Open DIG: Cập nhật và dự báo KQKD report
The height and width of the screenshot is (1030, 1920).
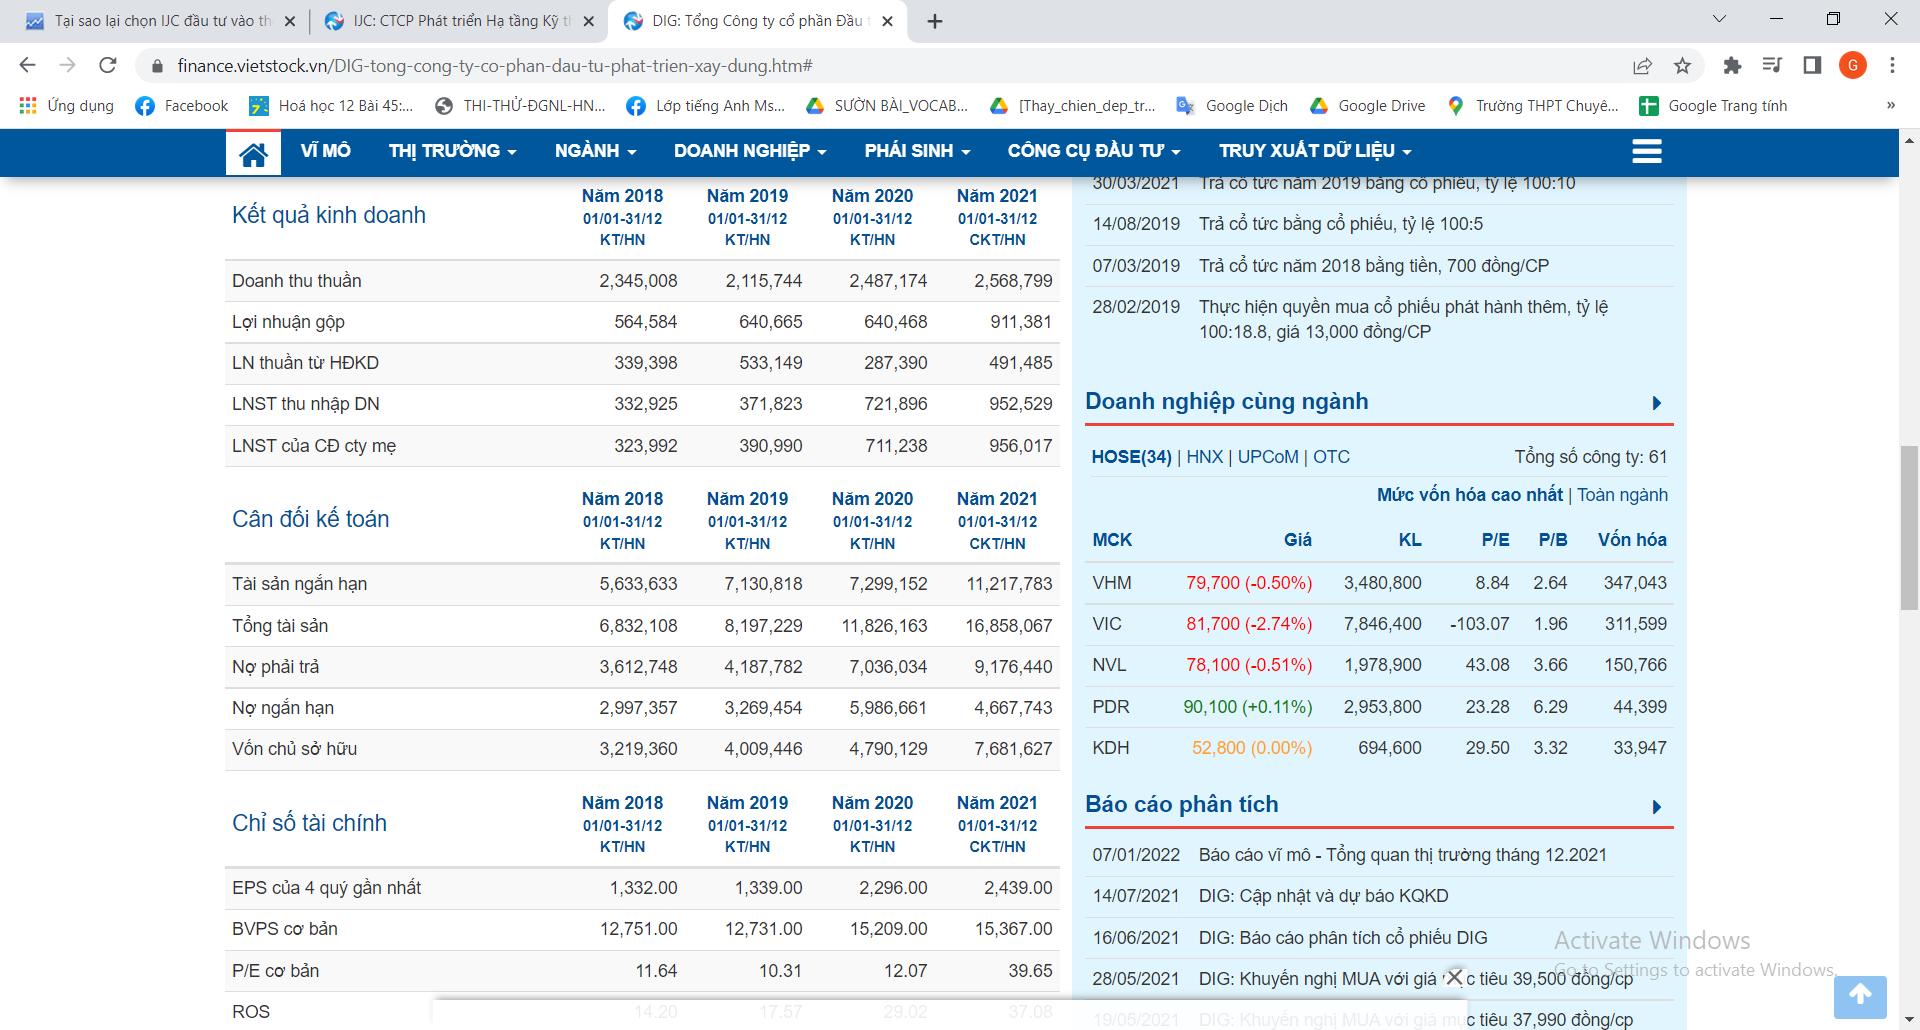(x=1323, y=896)
